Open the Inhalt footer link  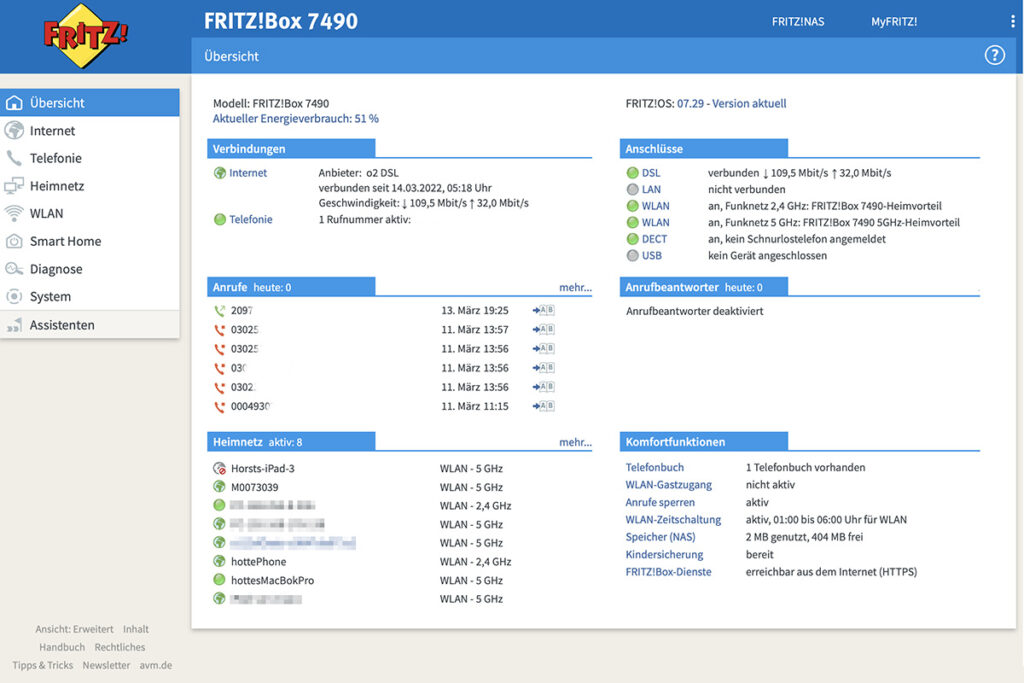[136, 629]
